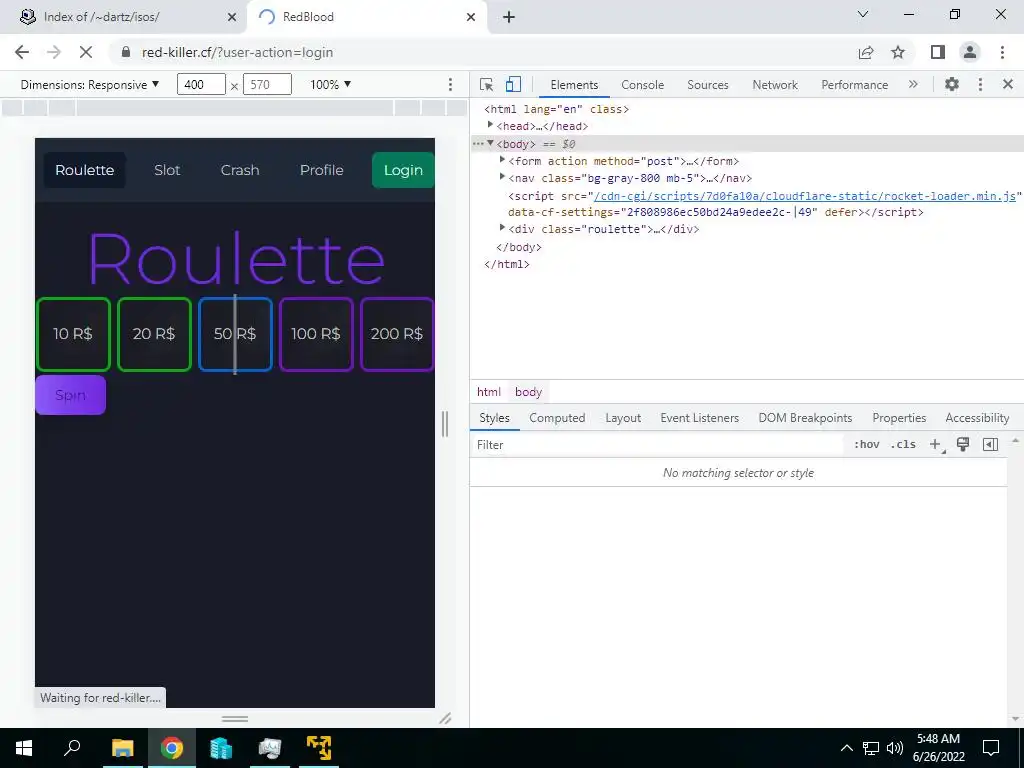The height and width of the screenshot is (768, 1024).
Task: Go forward to the next page
Action: tap(54, 52)
